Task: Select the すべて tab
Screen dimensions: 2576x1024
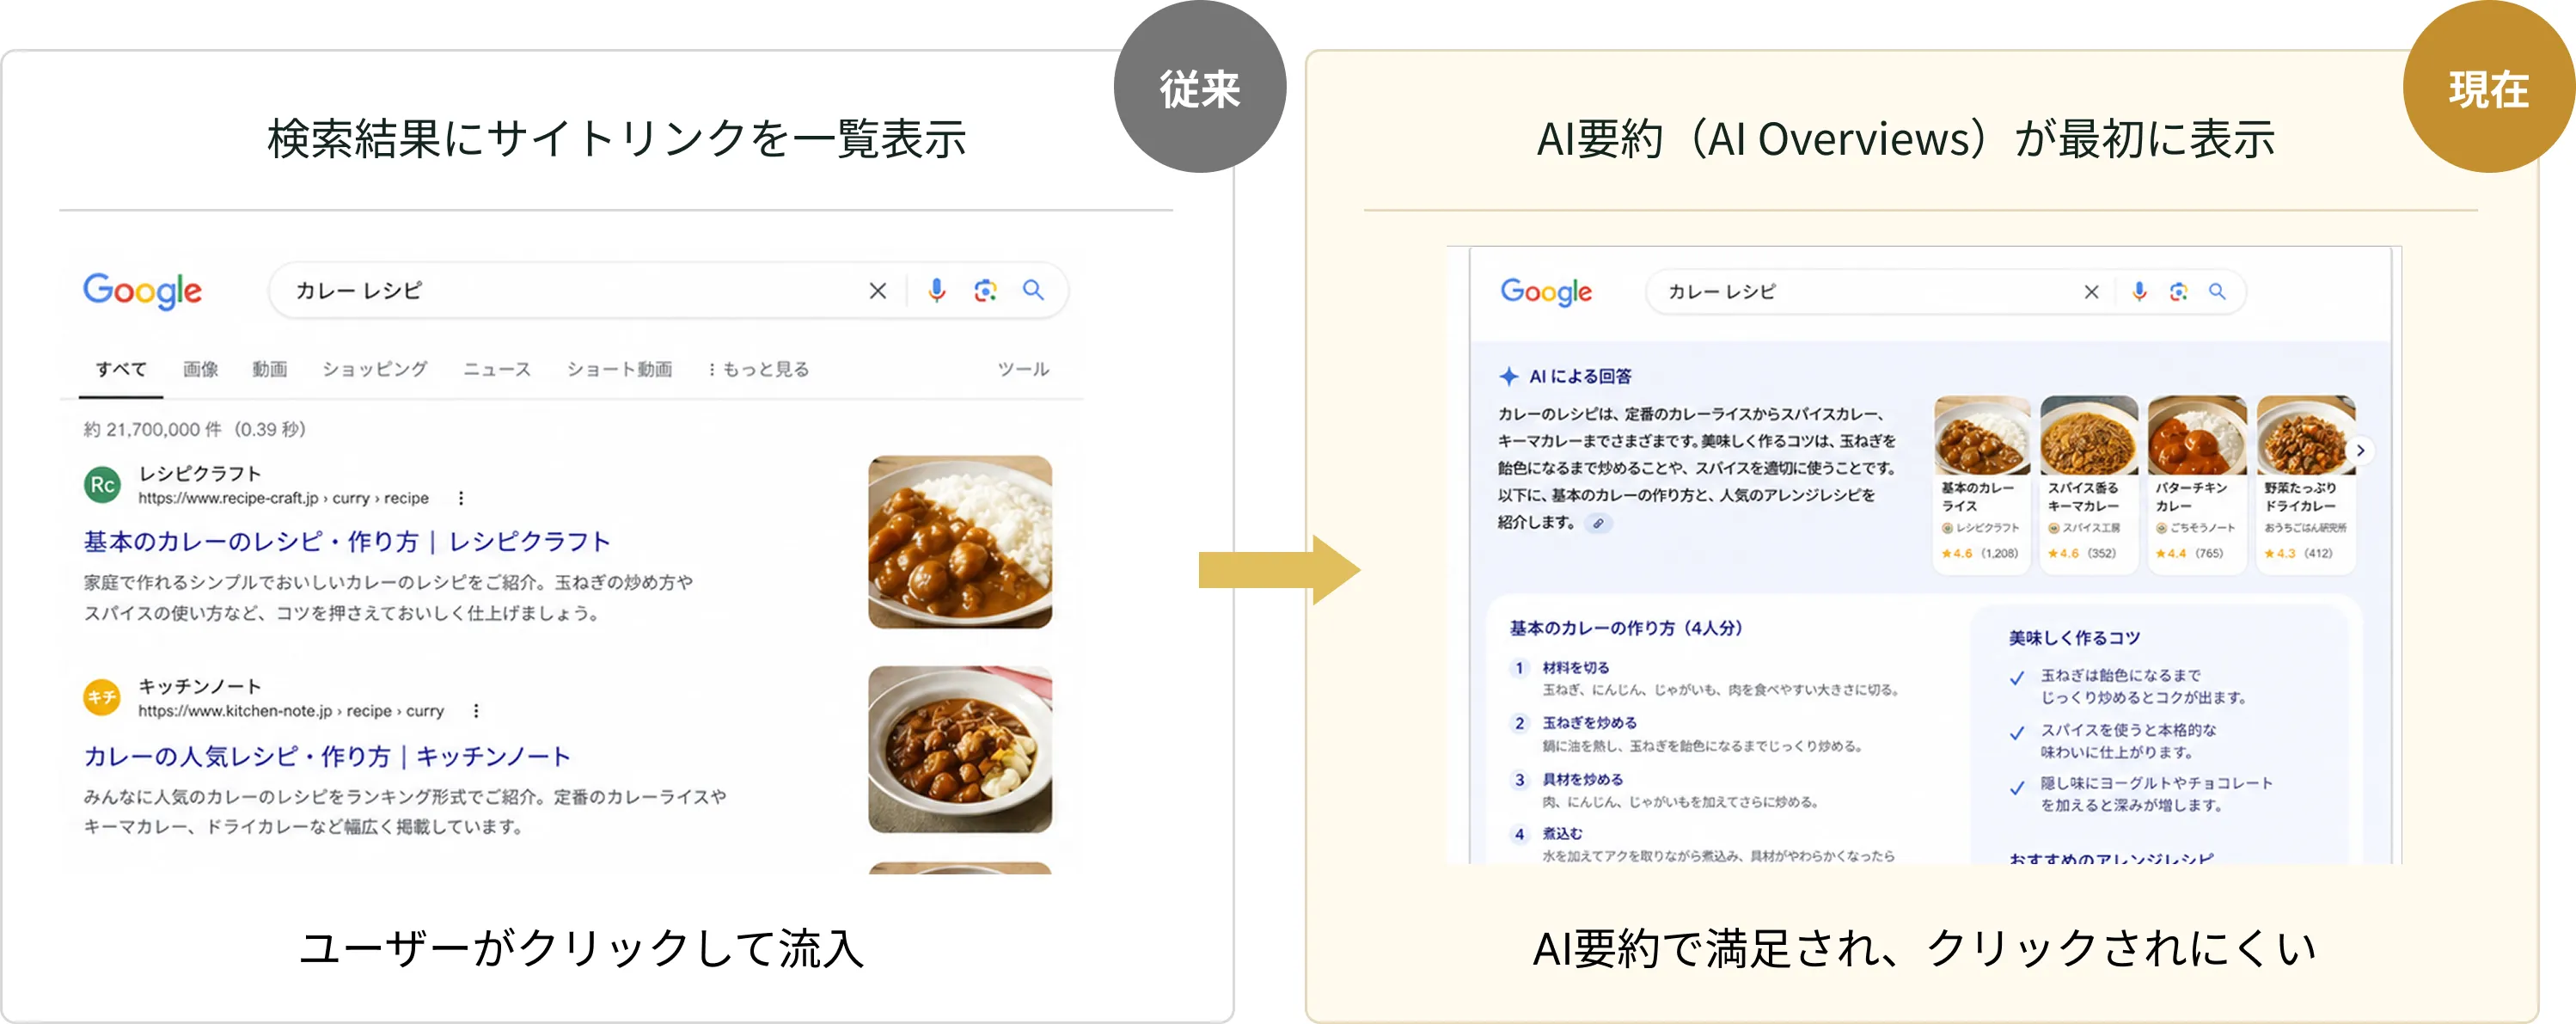Action: (121, 369)
